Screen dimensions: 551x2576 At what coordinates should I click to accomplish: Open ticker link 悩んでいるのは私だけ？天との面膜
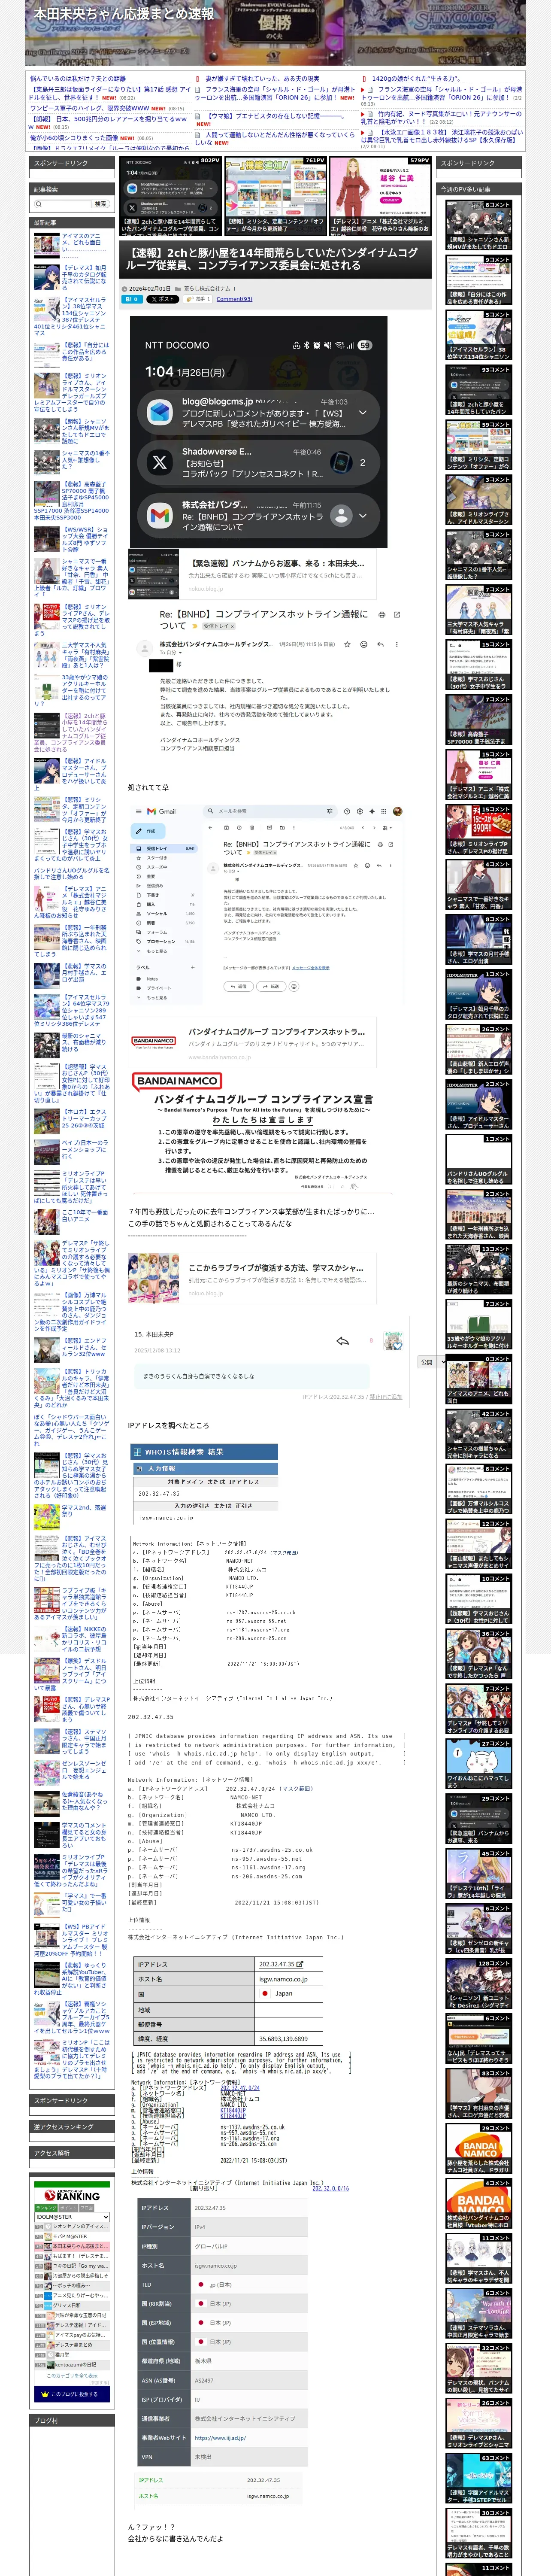(x=78, y=78)
